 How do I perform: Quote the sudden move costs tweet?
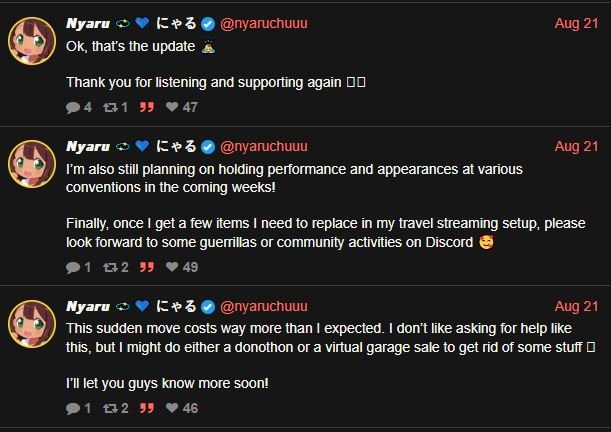click(x=147, y=408)
